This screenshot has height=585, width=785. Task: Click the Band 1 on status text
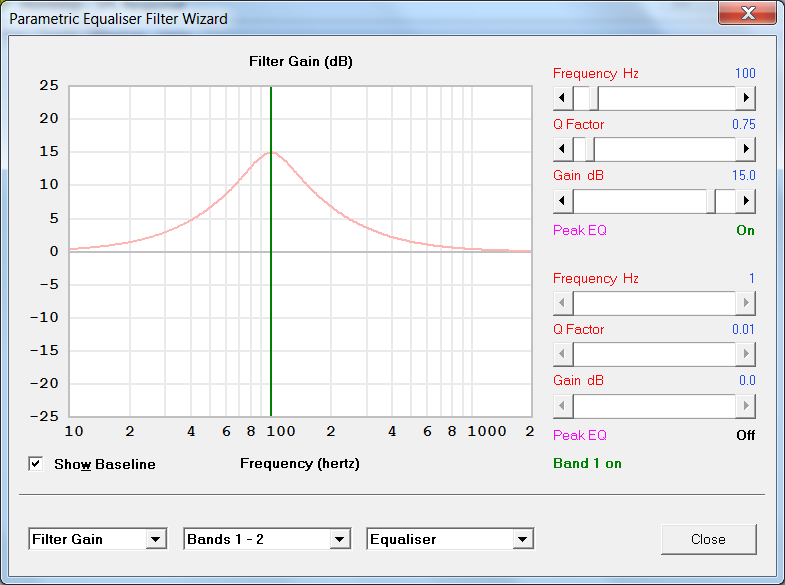pos(587,463)
